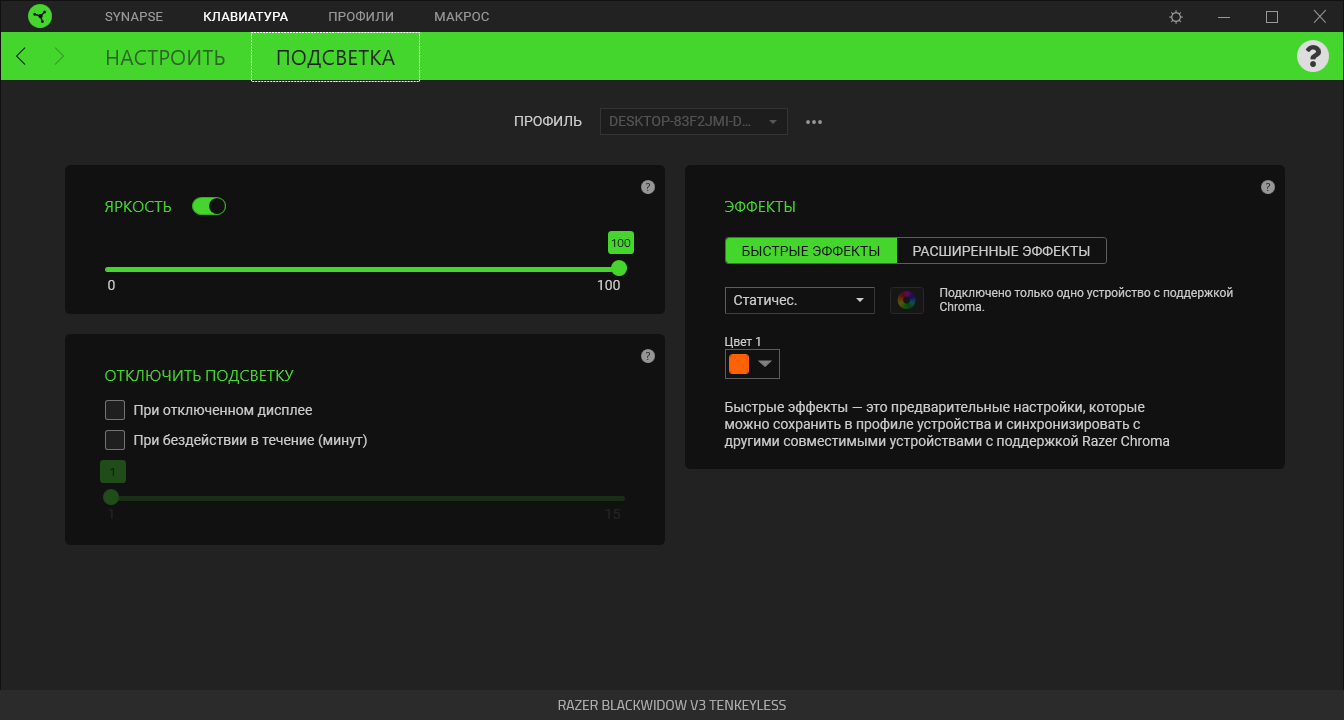Check 'При бездействии в течение (минут)' checkbox

tap(115, 440)
